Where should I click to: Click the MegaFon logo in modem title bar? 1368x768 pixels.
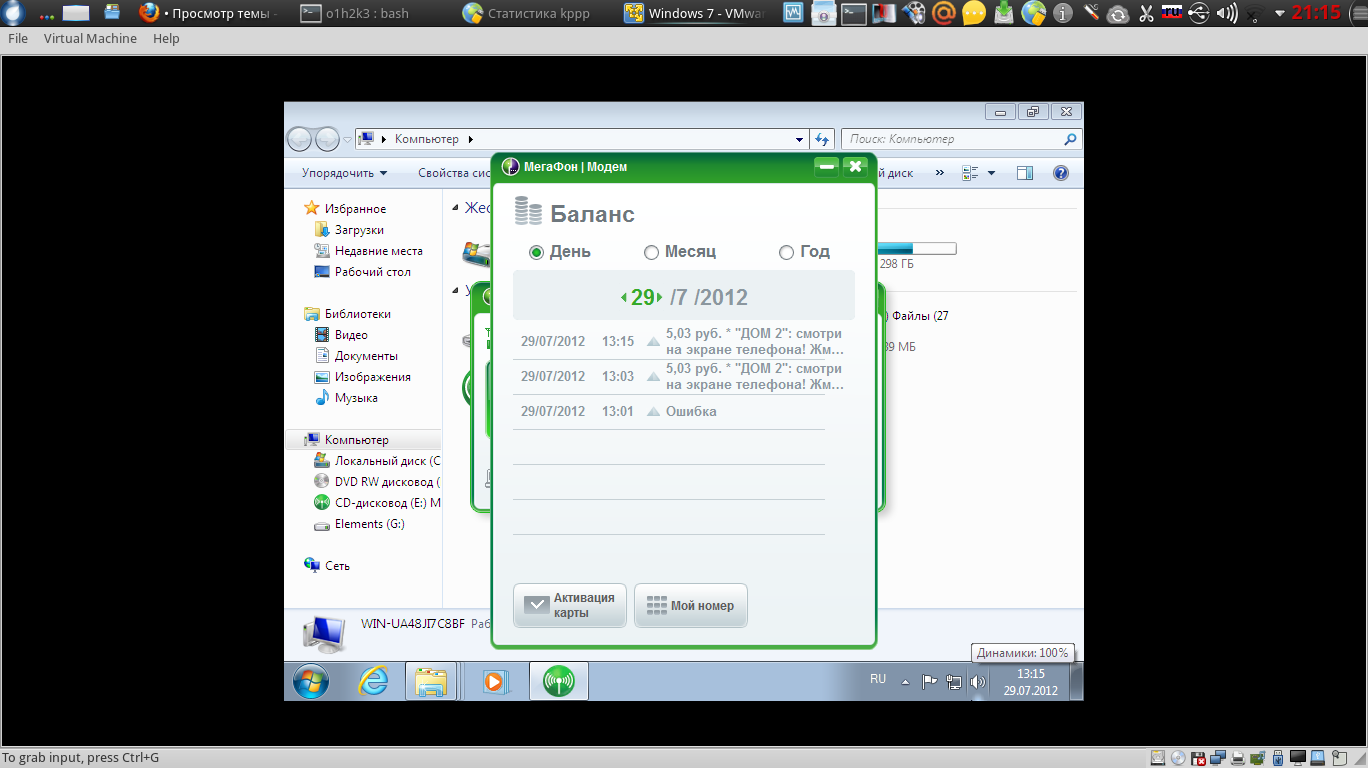pos(510,167)
